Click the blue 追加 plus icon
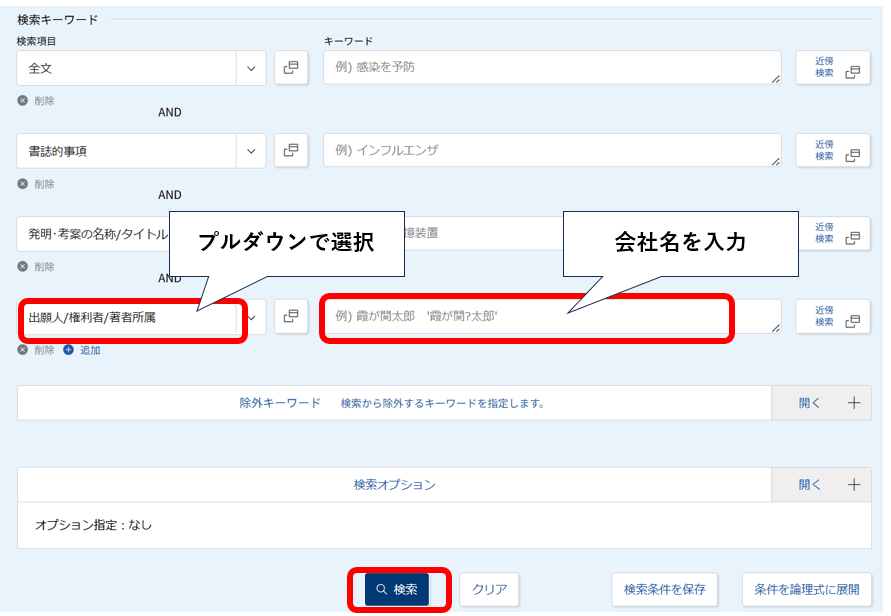Screen dimensions: 891x616 pyautogui.click(x=69, y=350)
